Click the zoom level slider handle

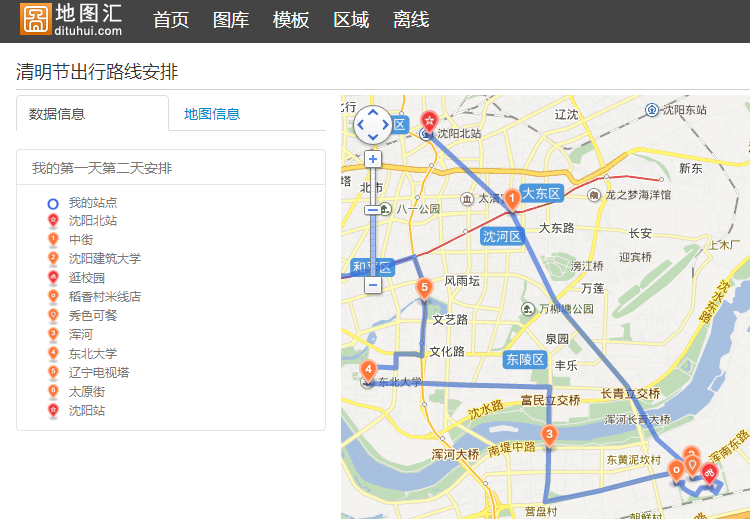click(373, 210)
